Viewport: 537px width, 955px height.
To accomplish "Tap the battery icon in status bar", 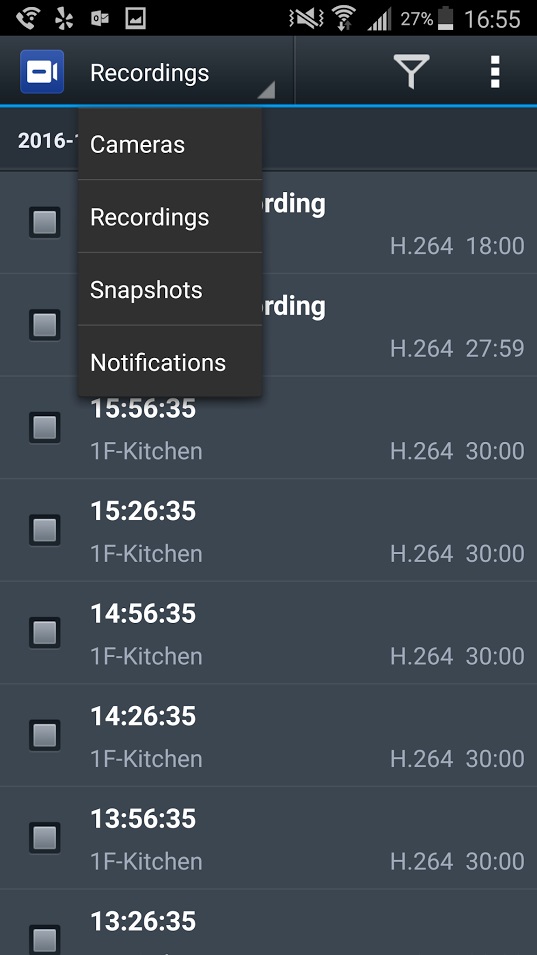I will [x=446, y=18].
